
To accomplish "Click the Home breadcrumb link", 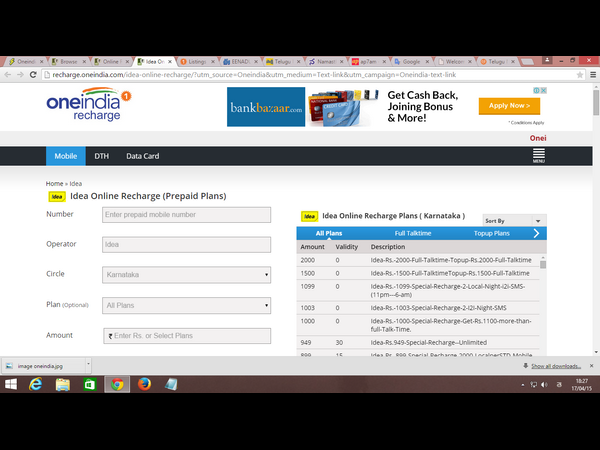I will tap(54, 184).
